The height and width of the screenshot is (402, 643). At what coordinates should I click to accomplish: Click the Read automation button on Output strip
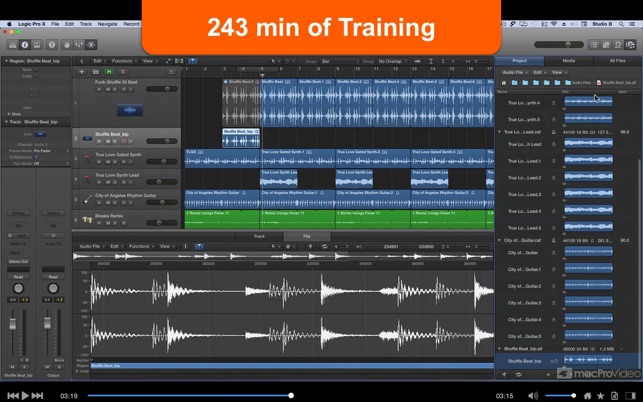click(53, 277)
